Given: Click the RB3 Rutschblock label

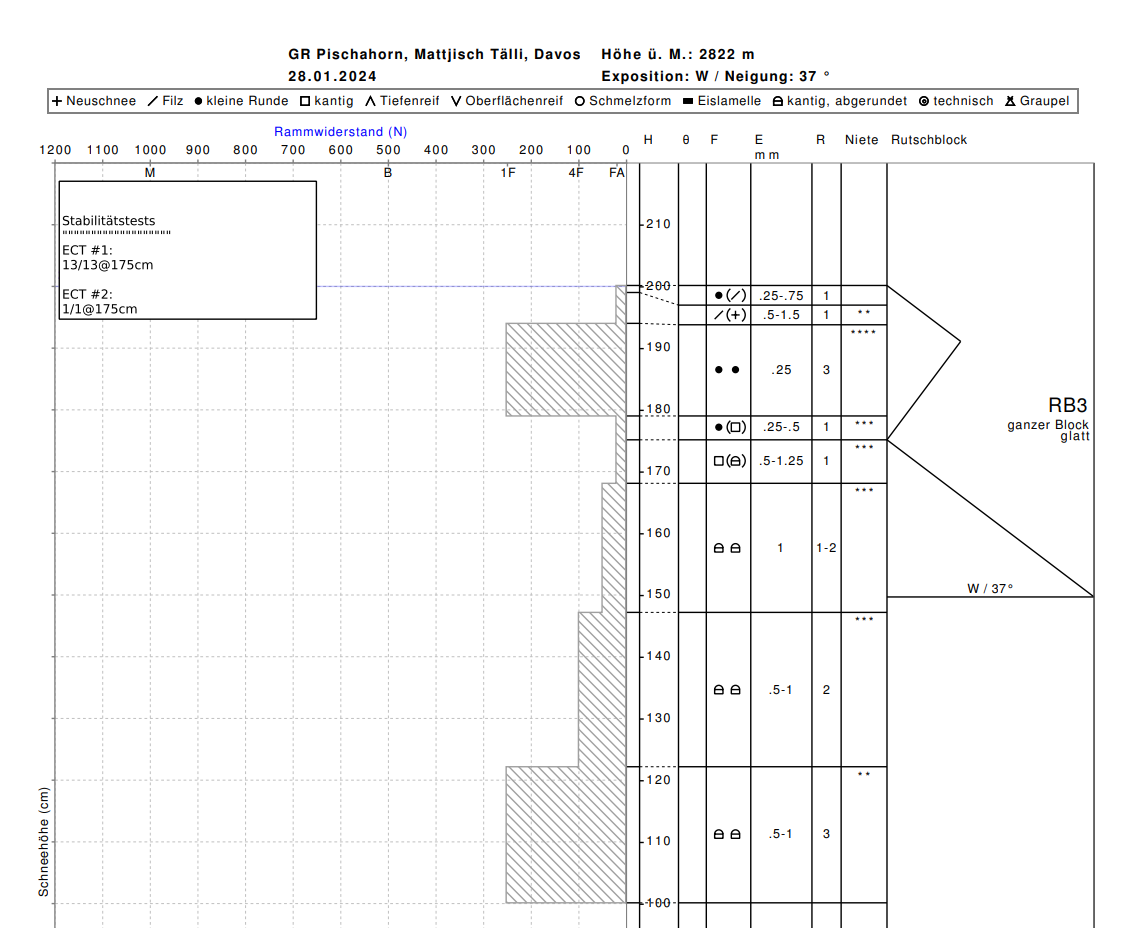Looking at the screenshot, I should (1067, 406).
